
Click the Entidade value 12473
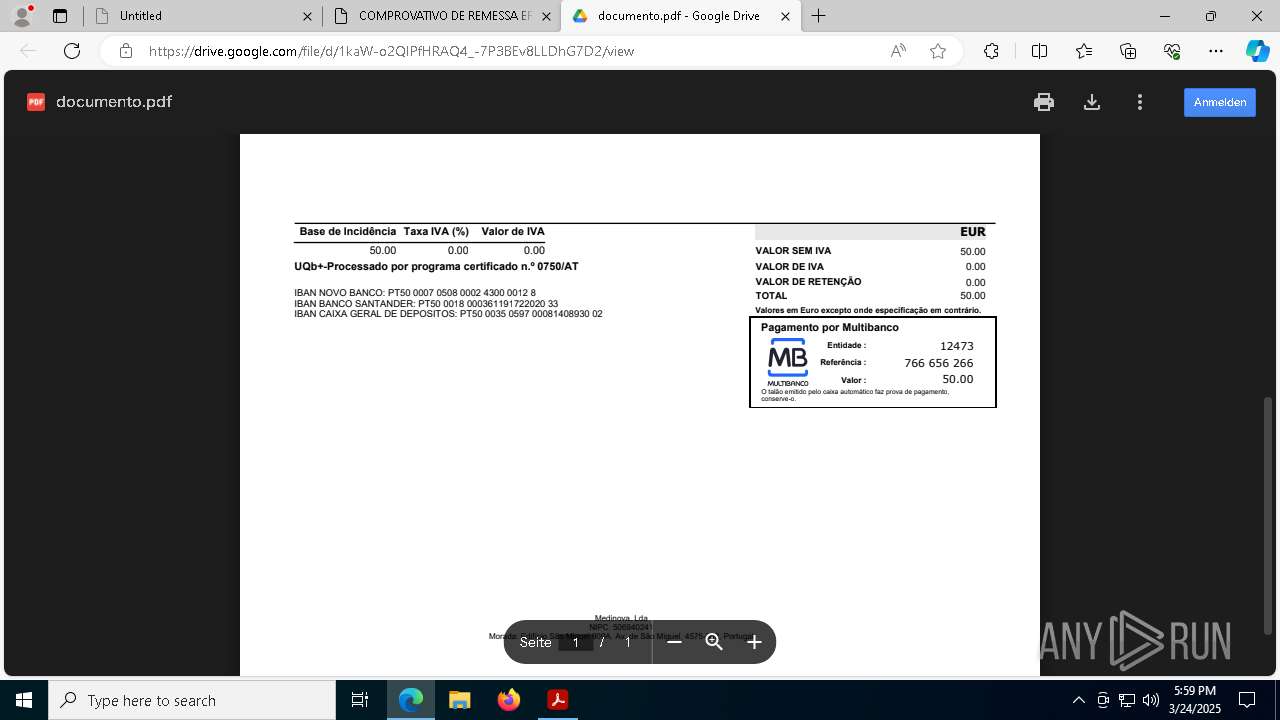coord(956,346)
